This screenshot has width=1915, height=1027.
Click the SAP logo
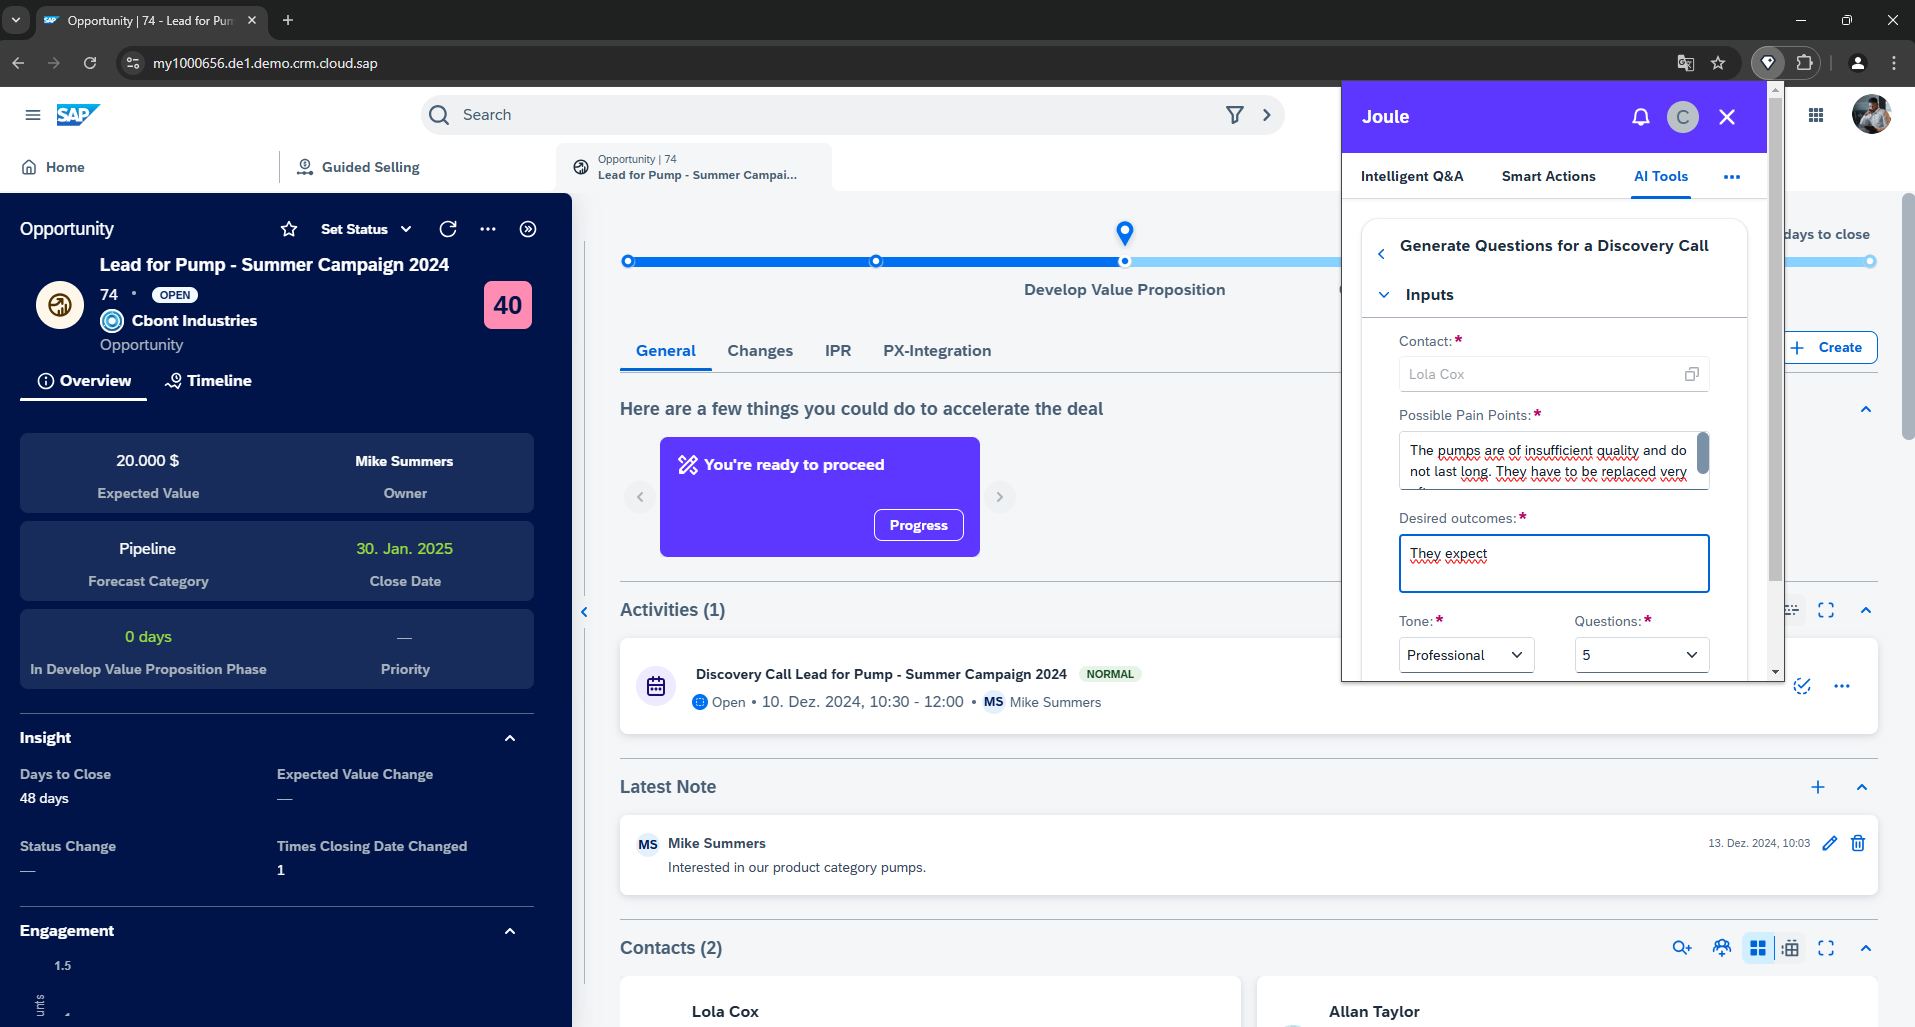click(78, 115)
